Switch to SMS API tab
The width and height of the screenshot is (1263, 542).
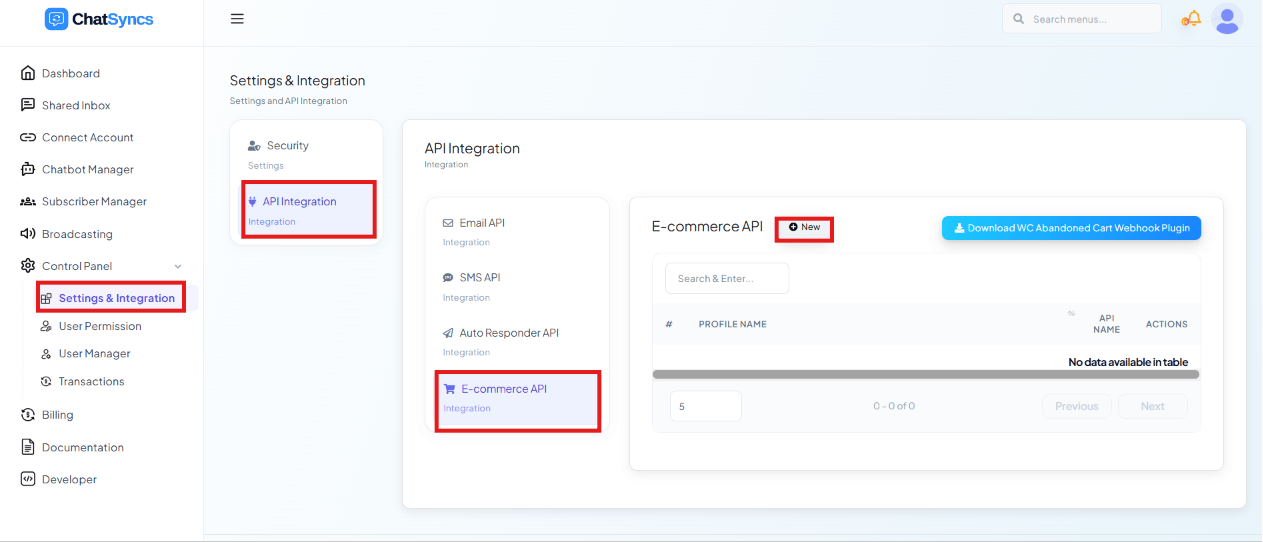click(517, 287)
